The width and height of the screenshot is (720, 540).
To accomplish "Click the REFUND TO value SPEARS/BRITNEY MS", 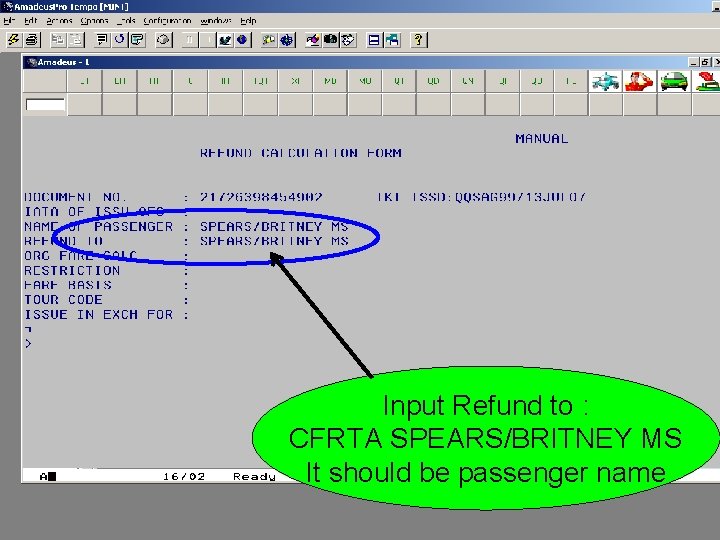I will (x=274, y=241).
